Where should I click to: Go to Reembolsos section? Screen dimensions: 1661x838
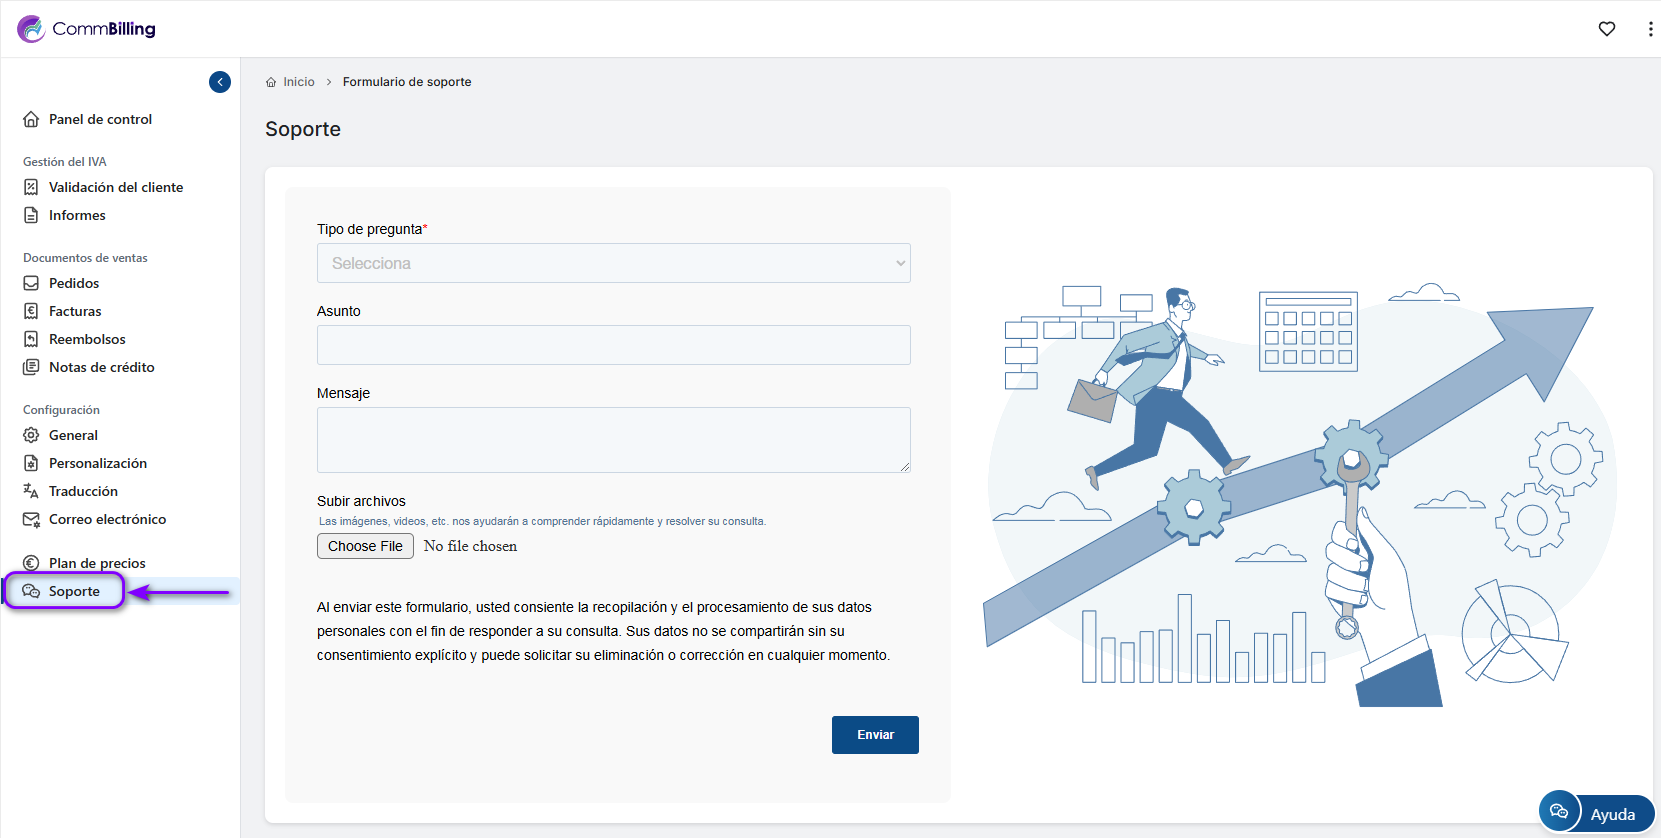pyautogui.click(x=87, y=339)
